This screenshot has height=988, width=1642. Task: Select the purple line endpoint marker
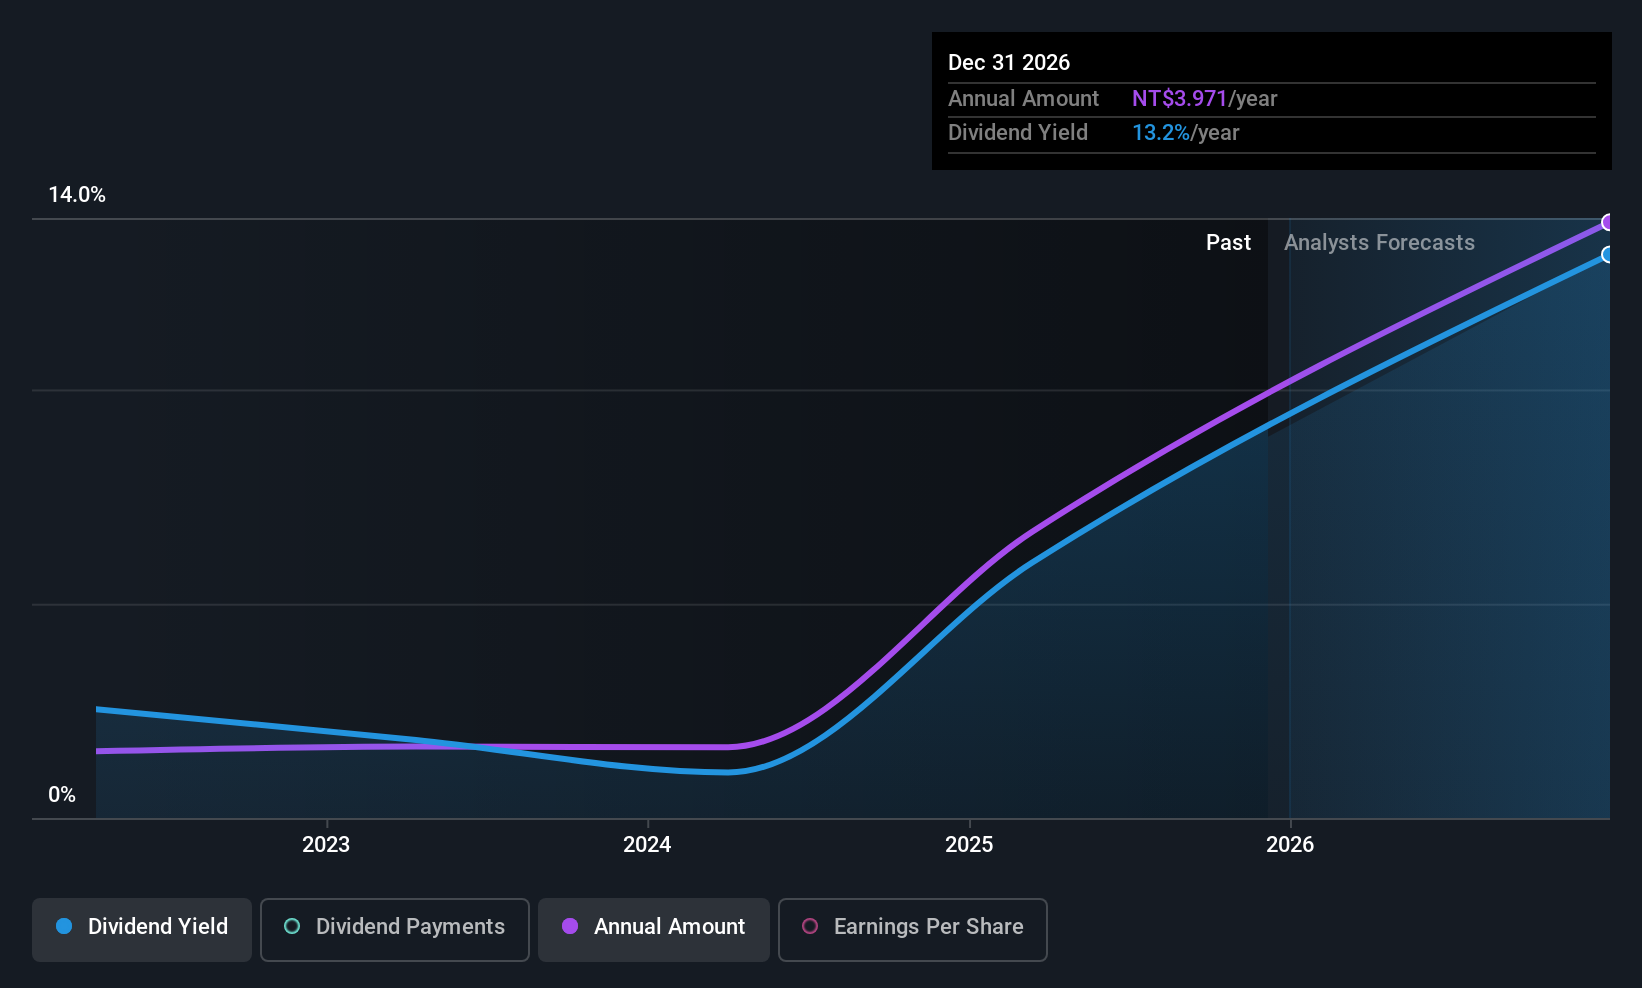tap(1608, 222)
